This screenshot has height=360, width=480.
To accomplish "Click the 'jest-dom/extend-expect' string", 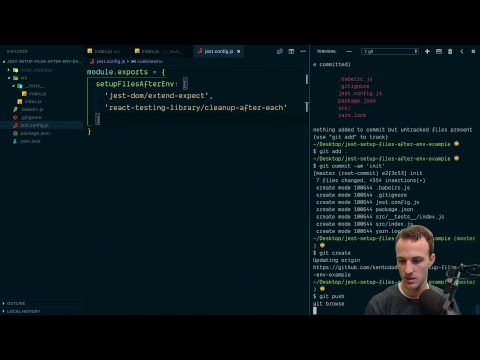I will [x=156, y=96].
